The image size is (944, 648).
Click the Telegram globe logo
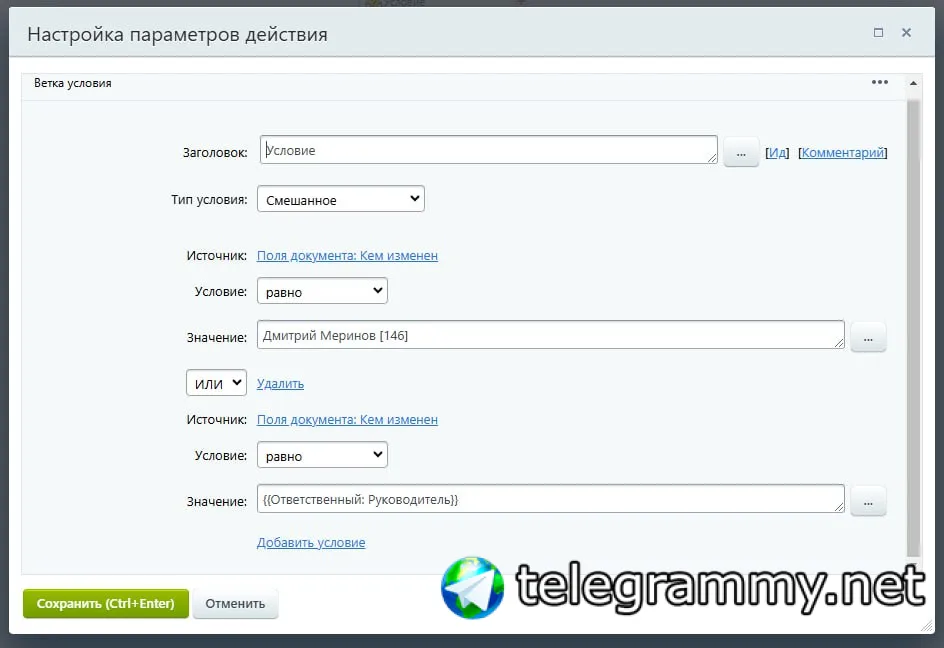tap(473, 588)
